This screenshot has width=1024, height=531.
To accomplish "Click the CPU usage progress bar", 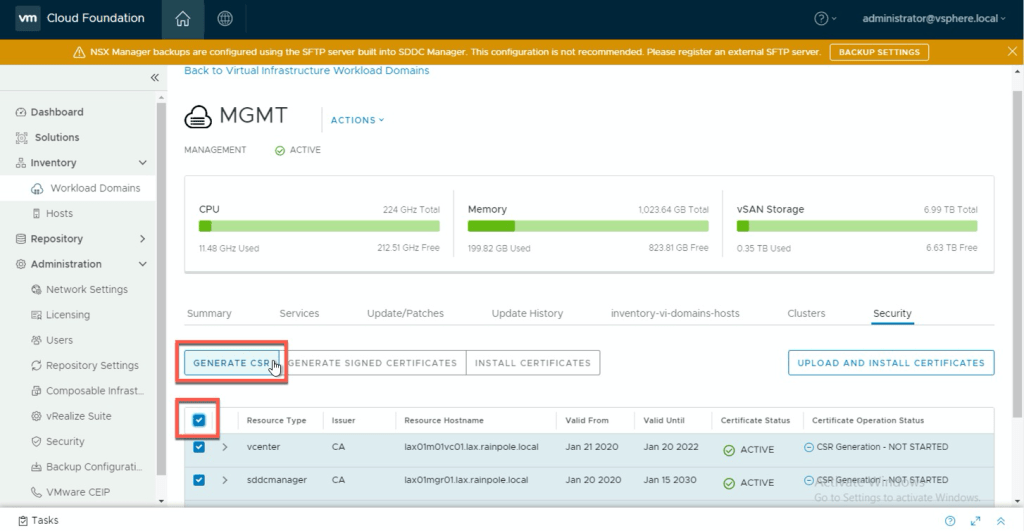I will tap(319, 226).
